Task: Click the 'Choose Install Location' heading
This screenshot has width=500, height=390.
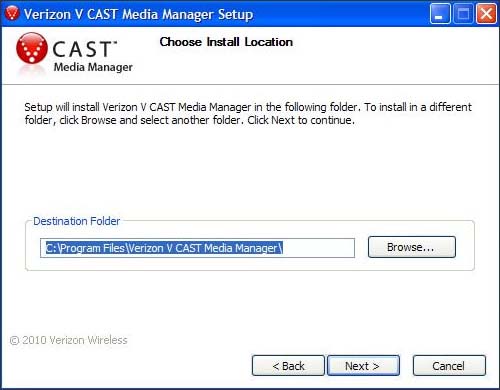Action: [226, 42]
